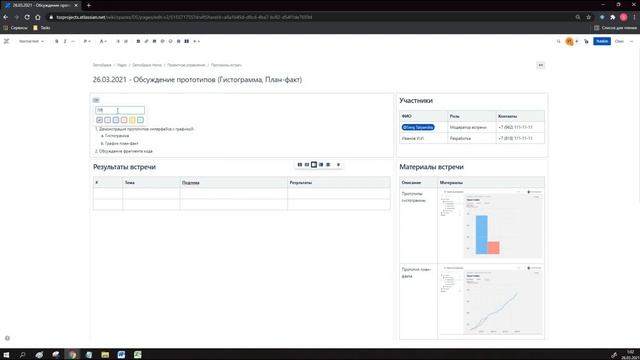Open the insert plus menu
Image resolution: width=640 pixels, height=360 pixels.
point(196,41)
